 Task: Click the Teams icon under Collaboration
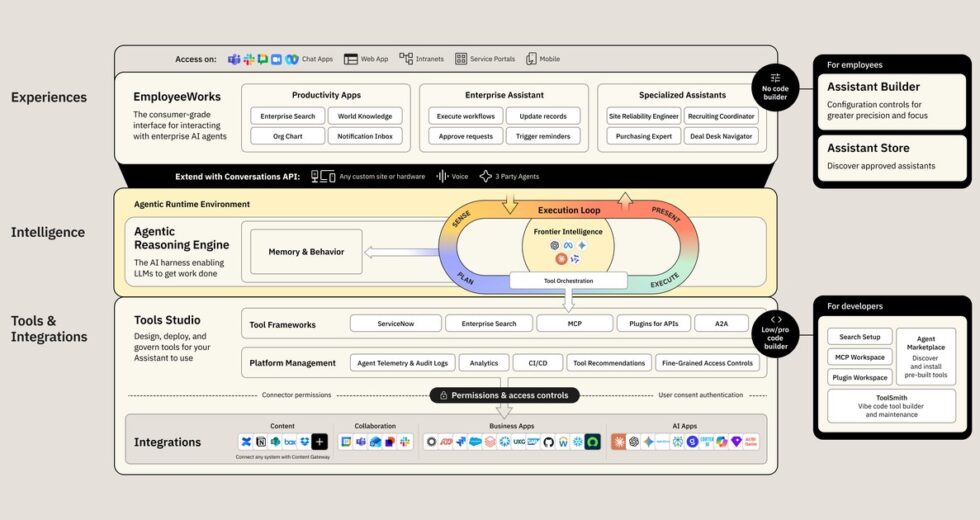pyautogui.click(x=361, y=442)
